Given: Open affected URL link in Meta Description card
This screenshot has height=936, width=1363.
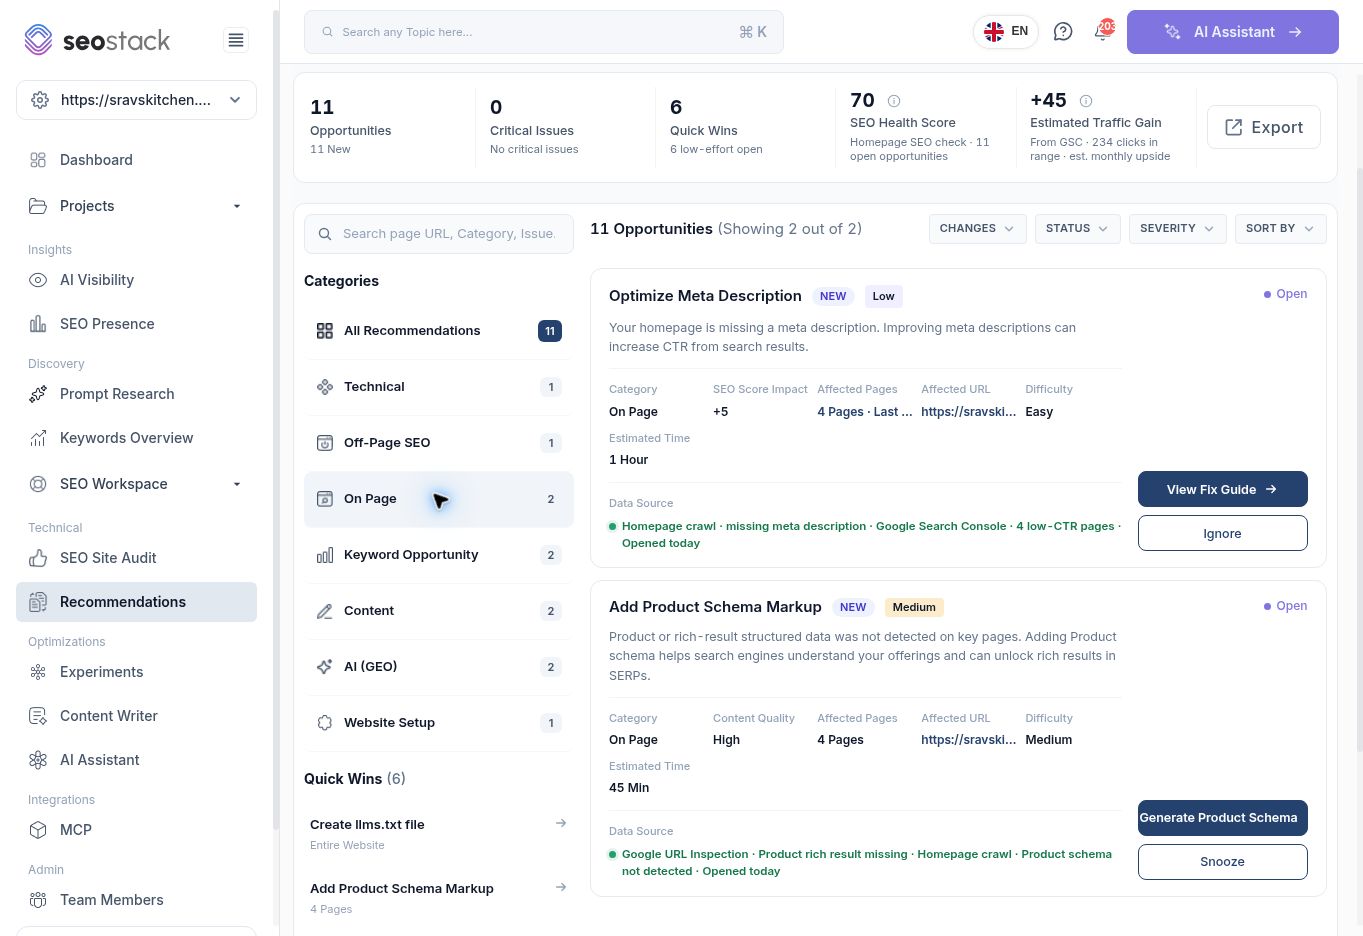Looking at the screenshot, I should [x=968, y=412].
